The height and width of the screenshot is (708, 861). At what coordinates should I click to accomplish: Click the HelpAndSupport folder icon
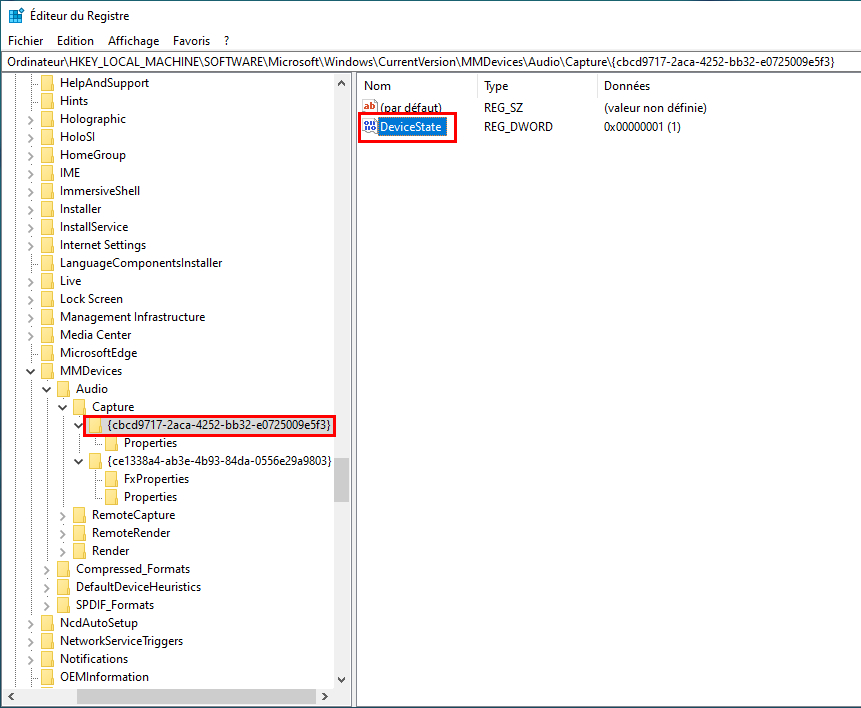(x=47, y=83)
